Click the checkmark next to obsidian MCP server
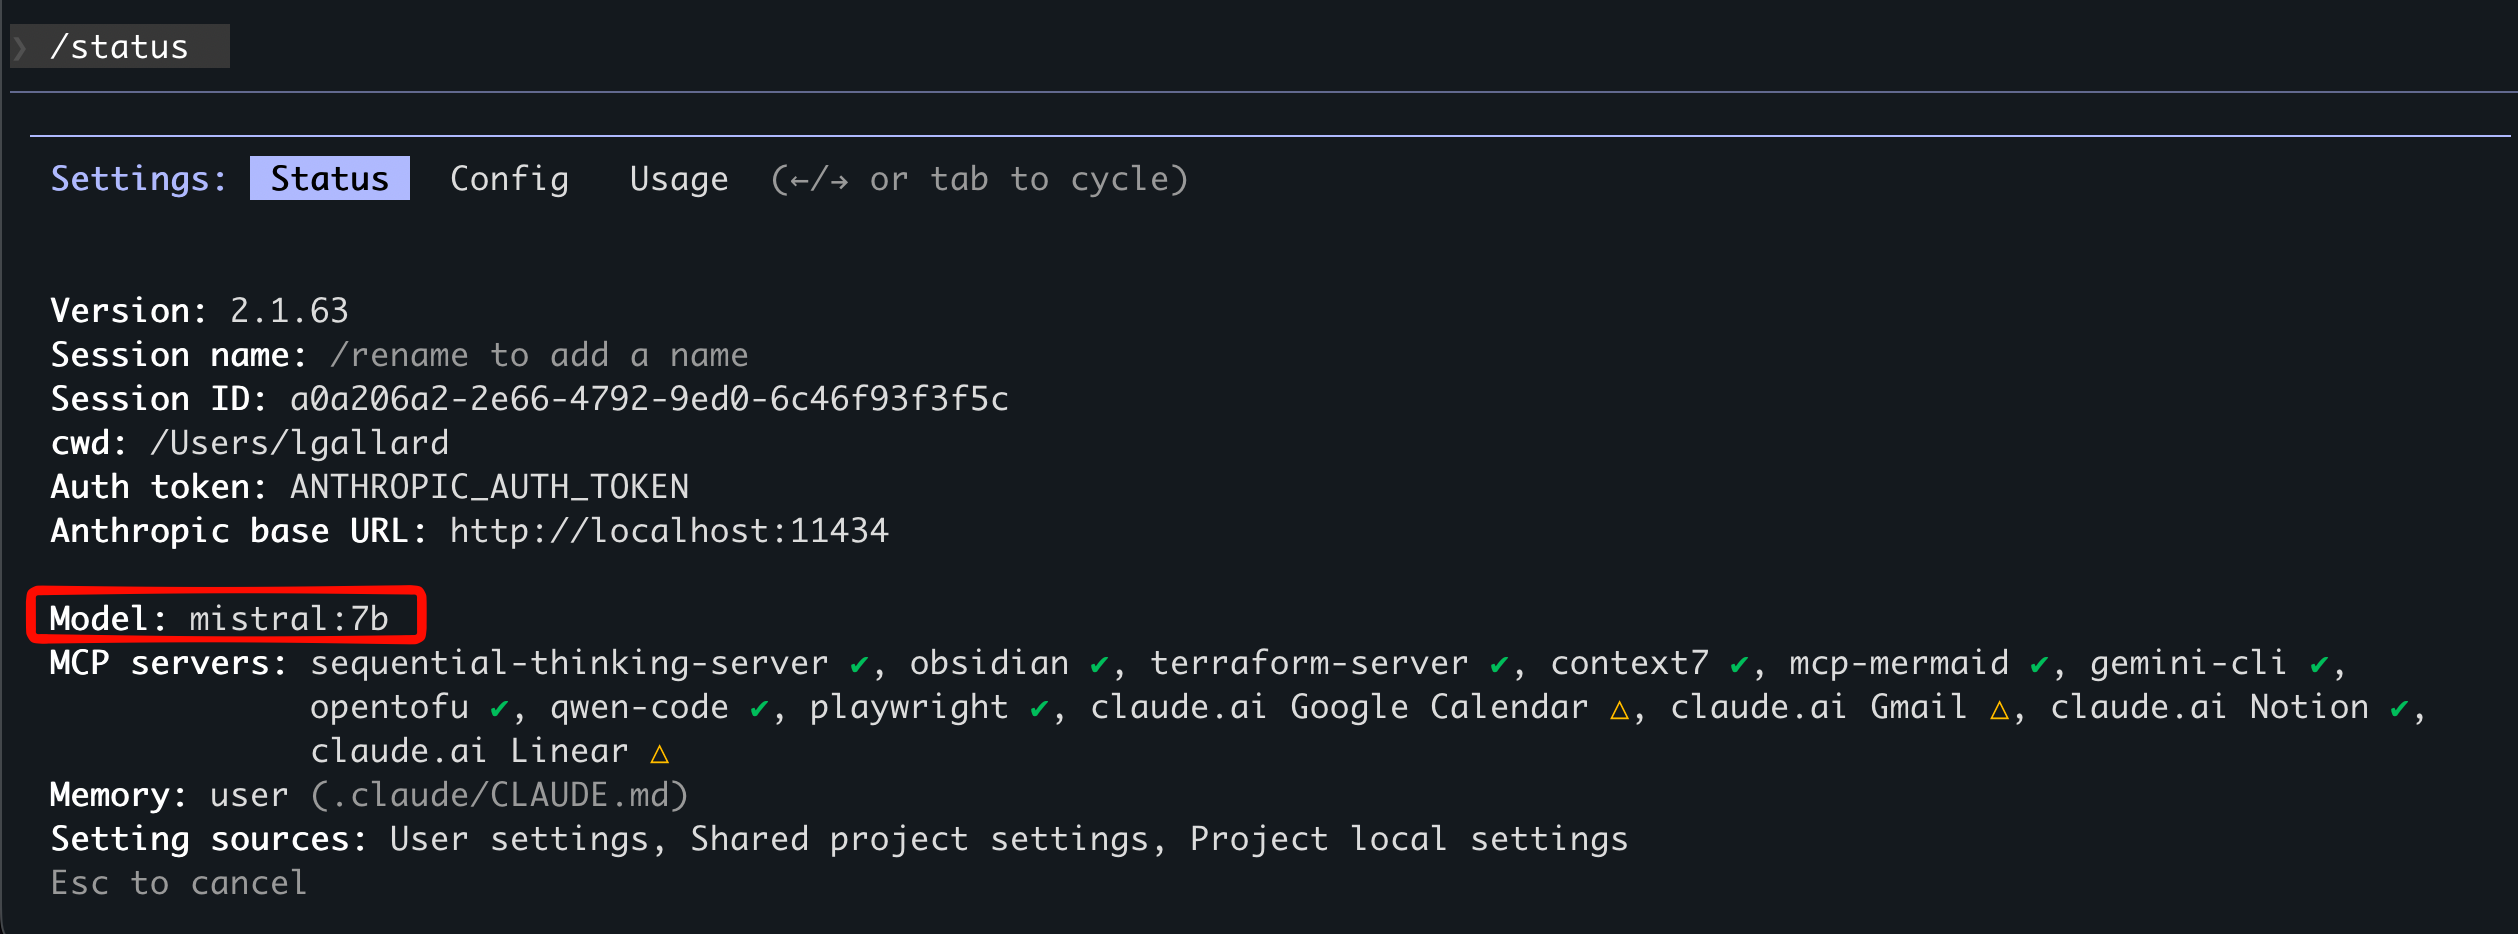2518x934 pixels. (x=1098, y=662)
